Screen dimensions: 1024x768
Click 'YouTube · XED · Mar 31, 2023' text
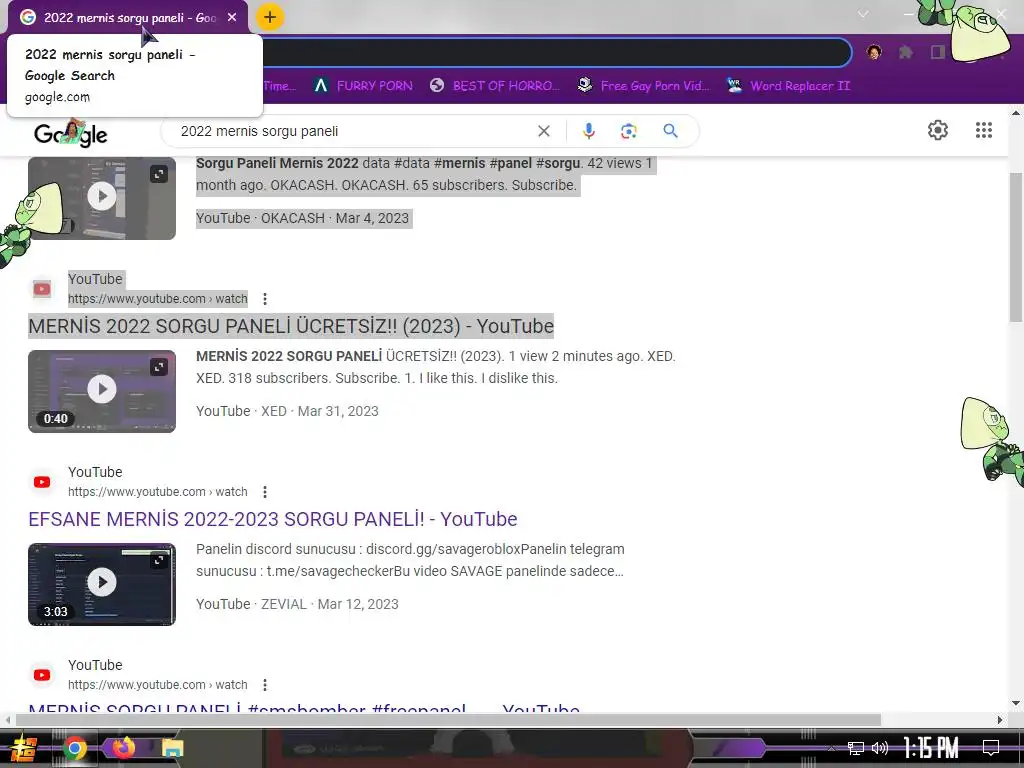(x=287, y=411)
